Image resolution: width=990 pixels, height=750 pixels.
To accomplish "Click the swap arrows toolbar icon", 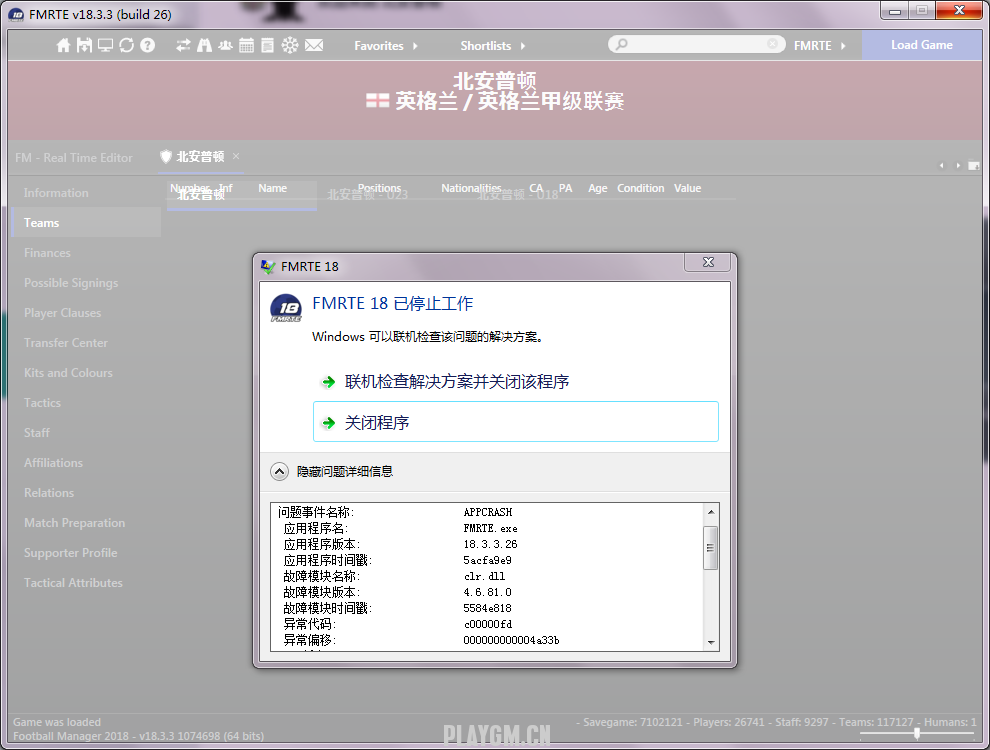I will 183,45.
